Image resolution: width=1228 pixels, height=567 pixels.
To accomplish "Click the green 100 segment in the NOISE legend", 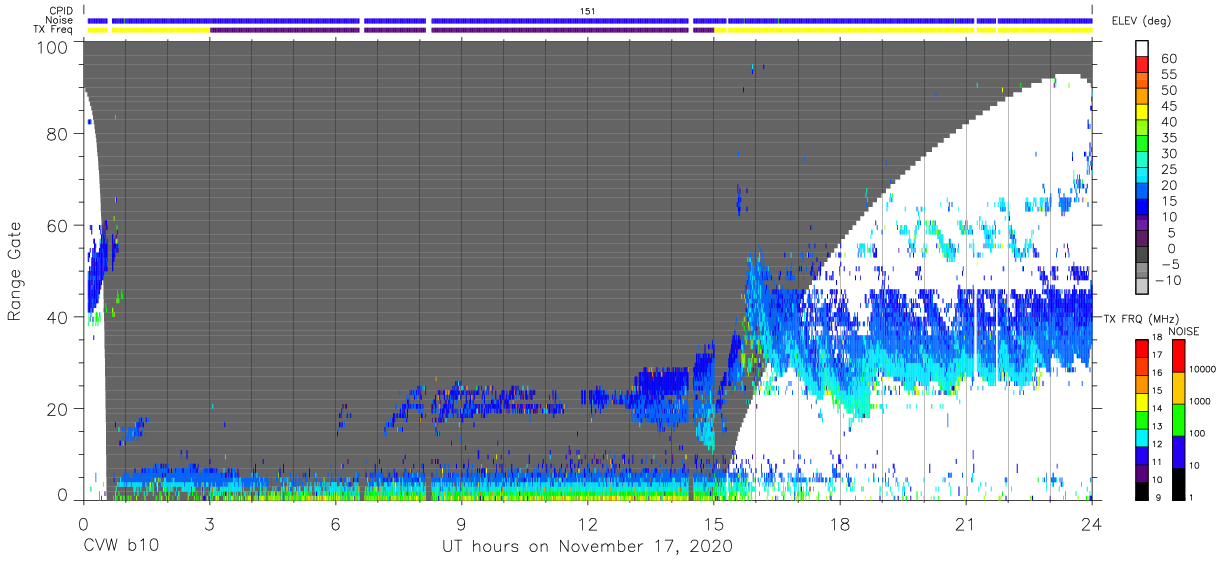I will [1179, 420].
